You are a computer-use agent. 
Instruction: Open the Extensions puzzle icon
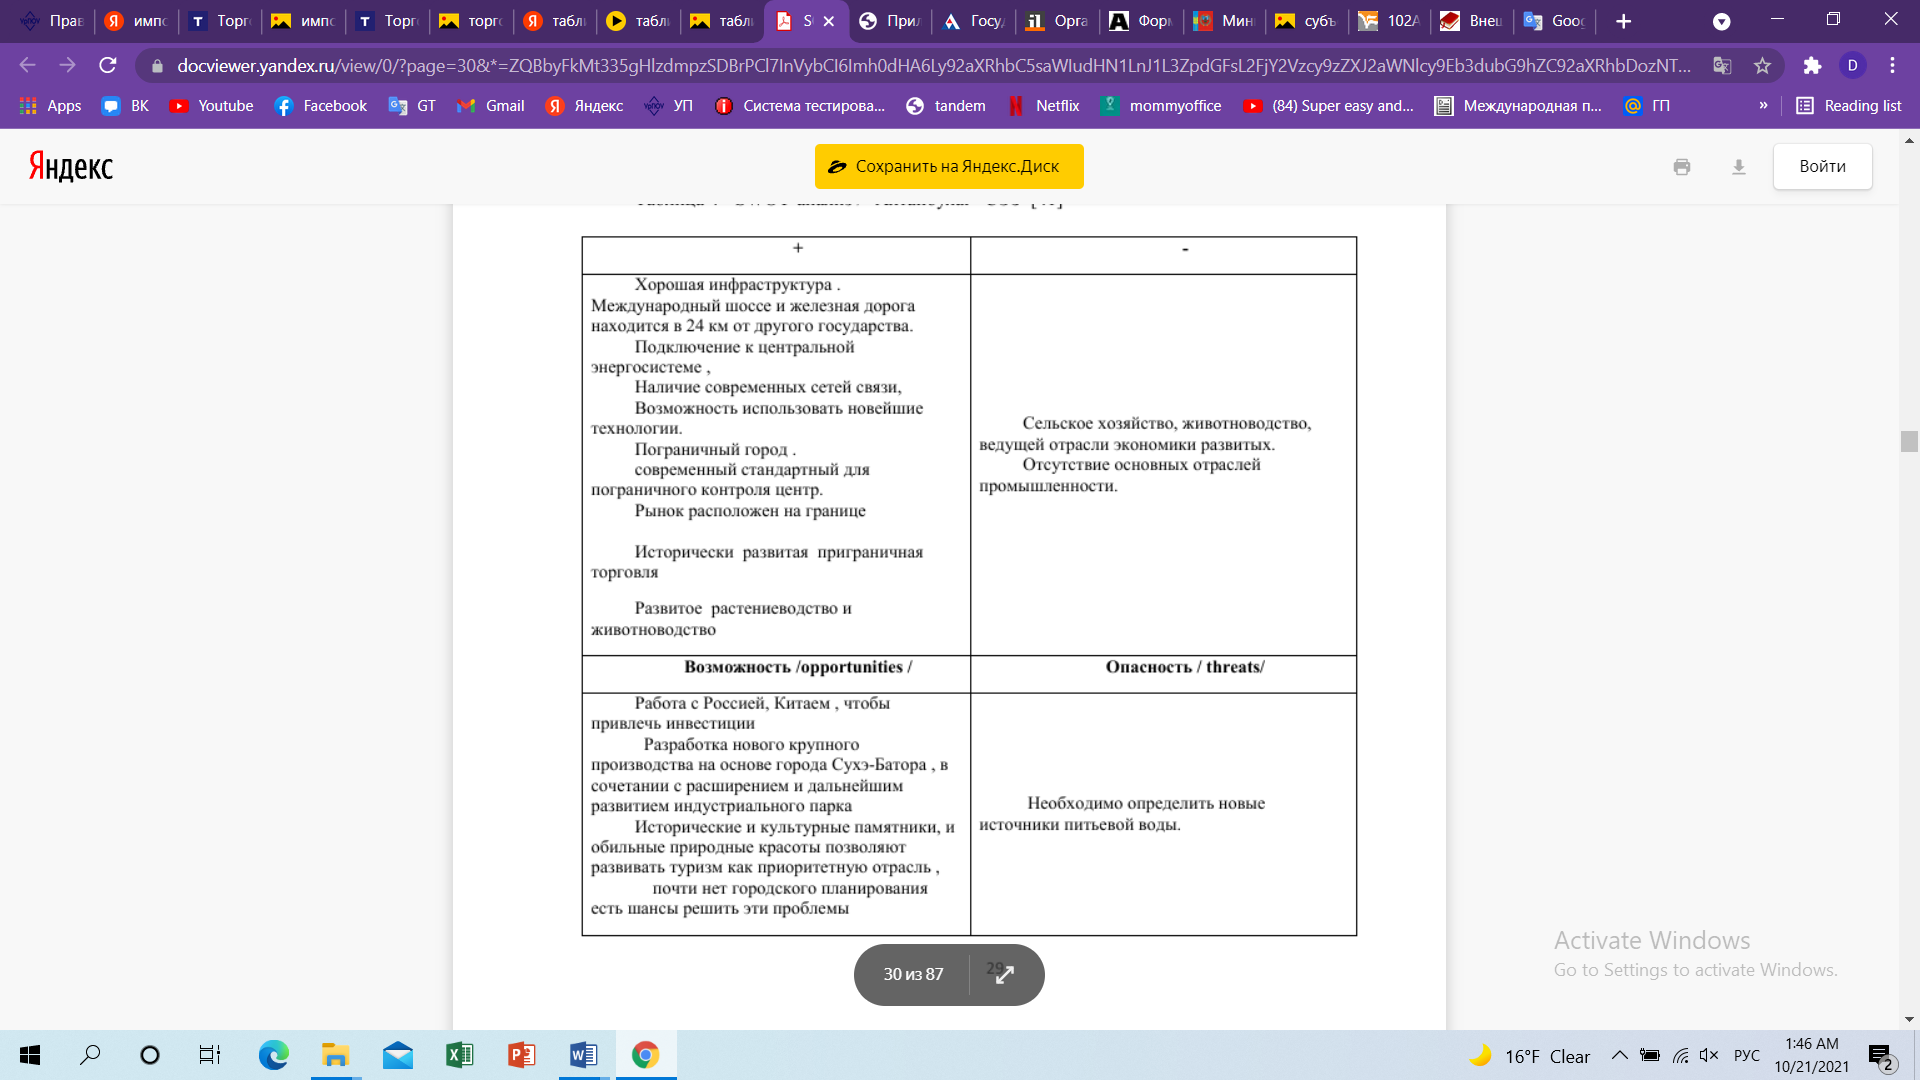[x=1812, y=65]
